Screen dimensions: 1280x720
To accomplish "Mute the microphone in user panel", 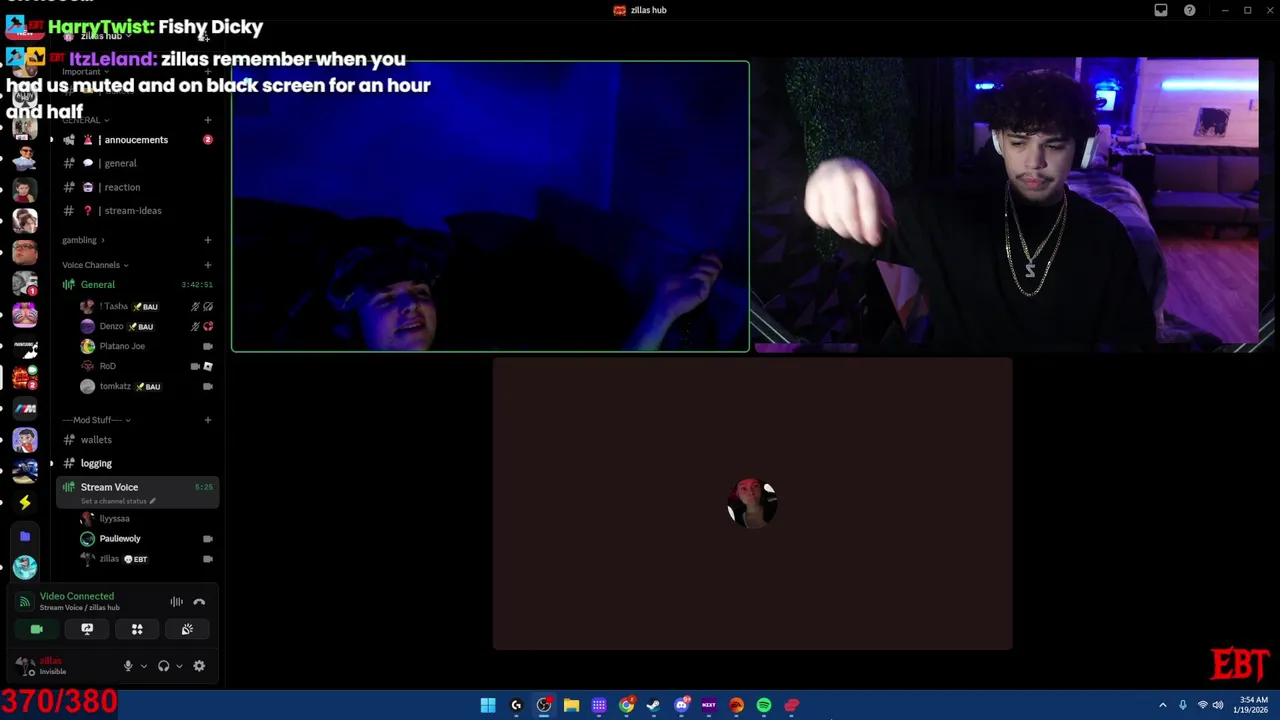I will 128,666.
